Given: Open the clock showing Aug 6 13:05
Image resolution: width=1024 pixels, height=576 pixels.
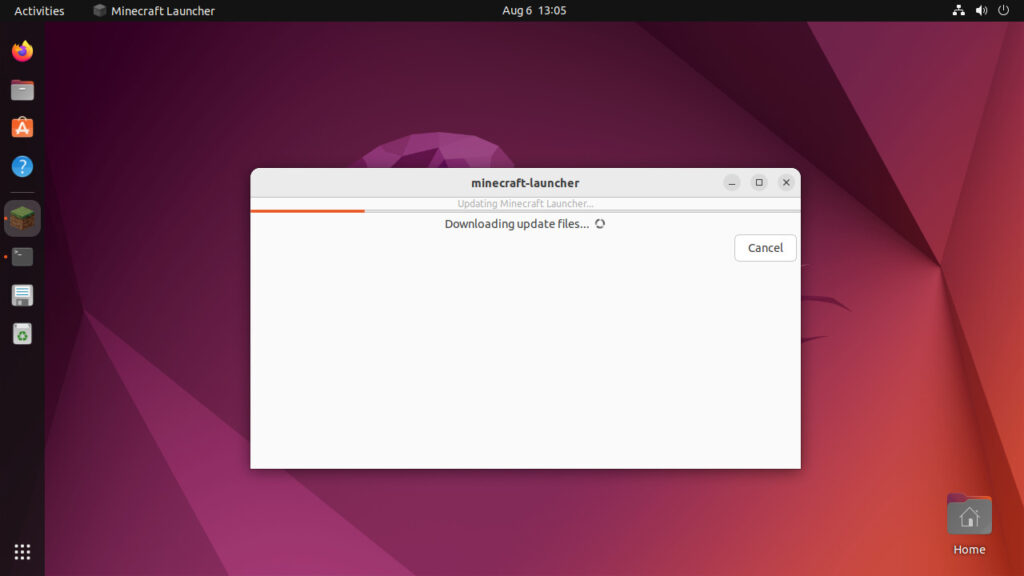Looking at the screenshot, I should [534, 11].
